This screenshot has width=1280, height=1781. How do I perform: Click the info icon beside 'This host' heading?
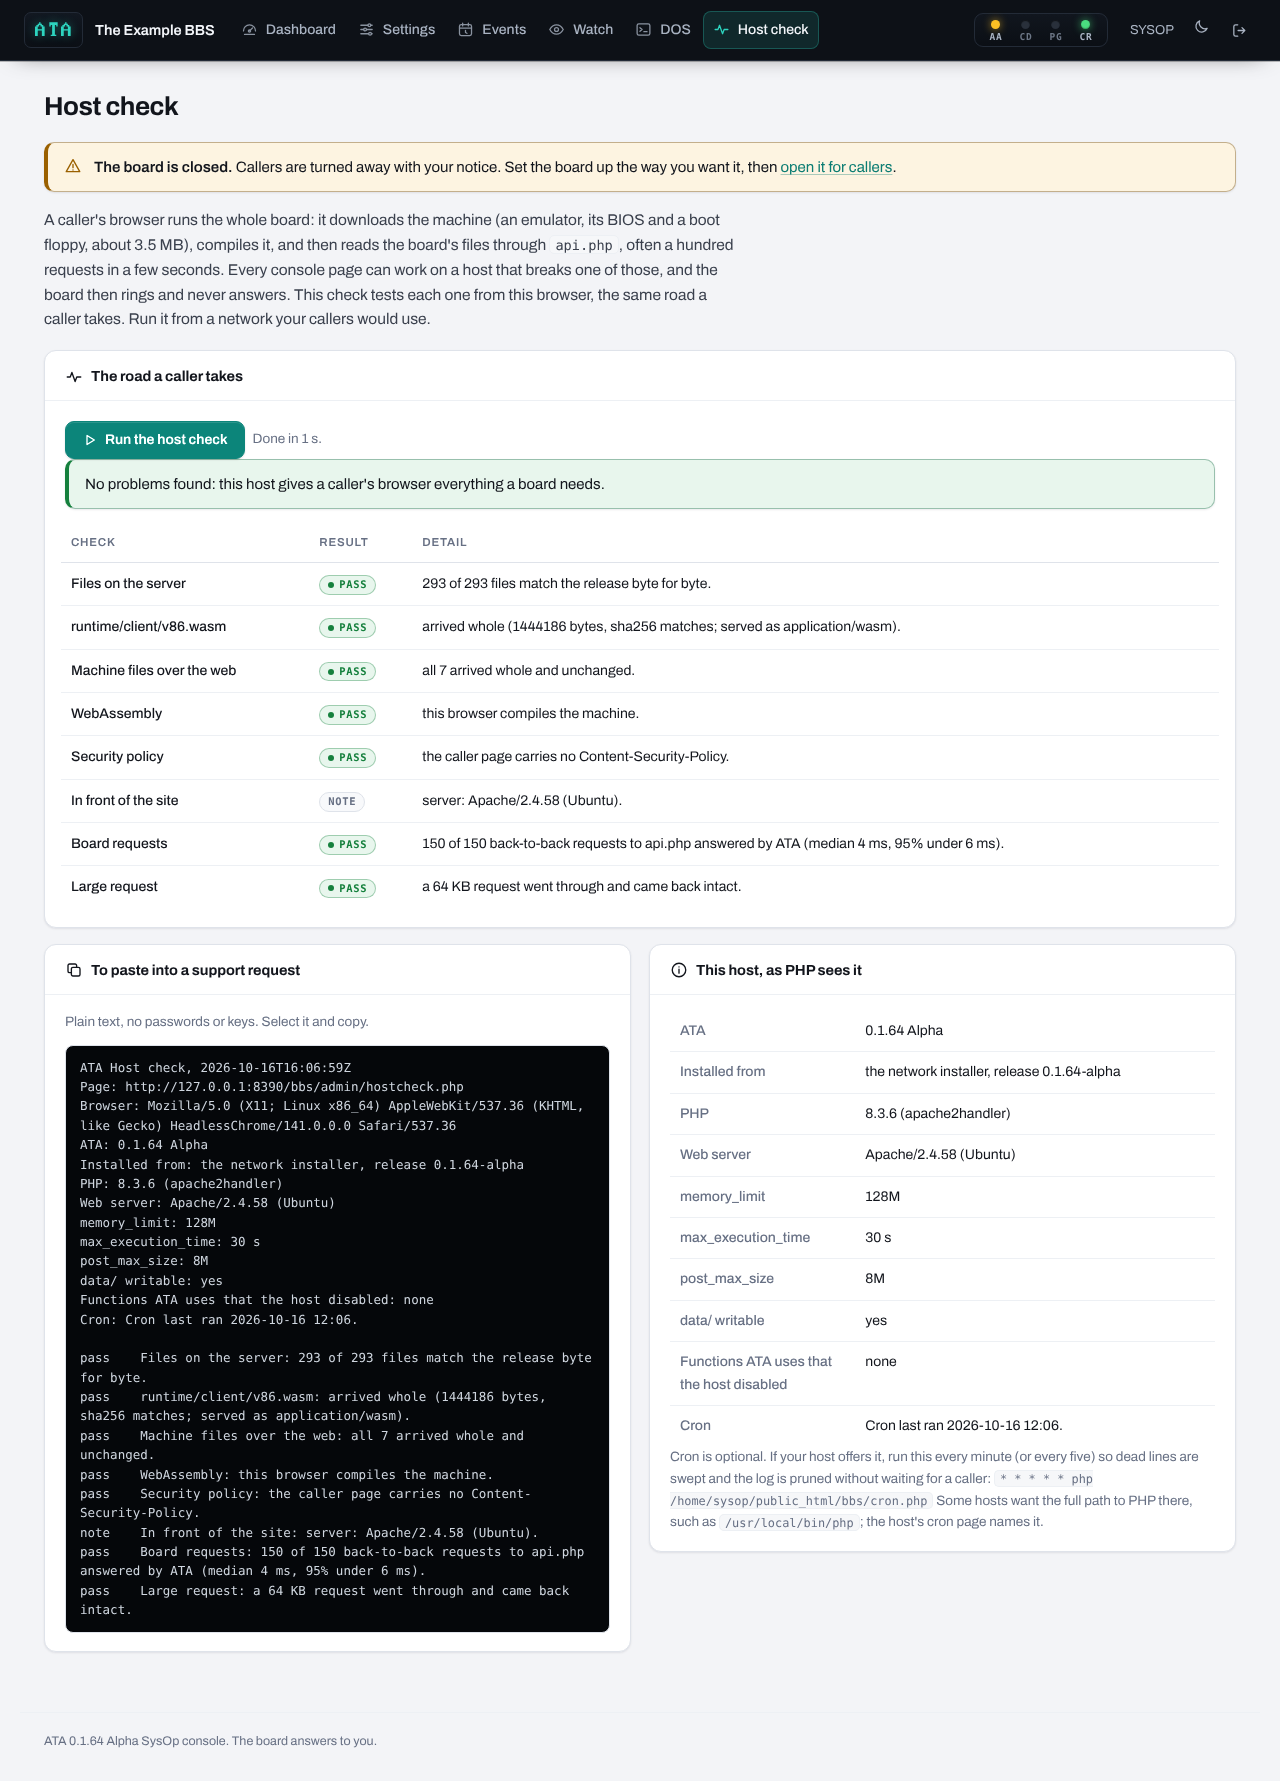click(x=679, y=970)
